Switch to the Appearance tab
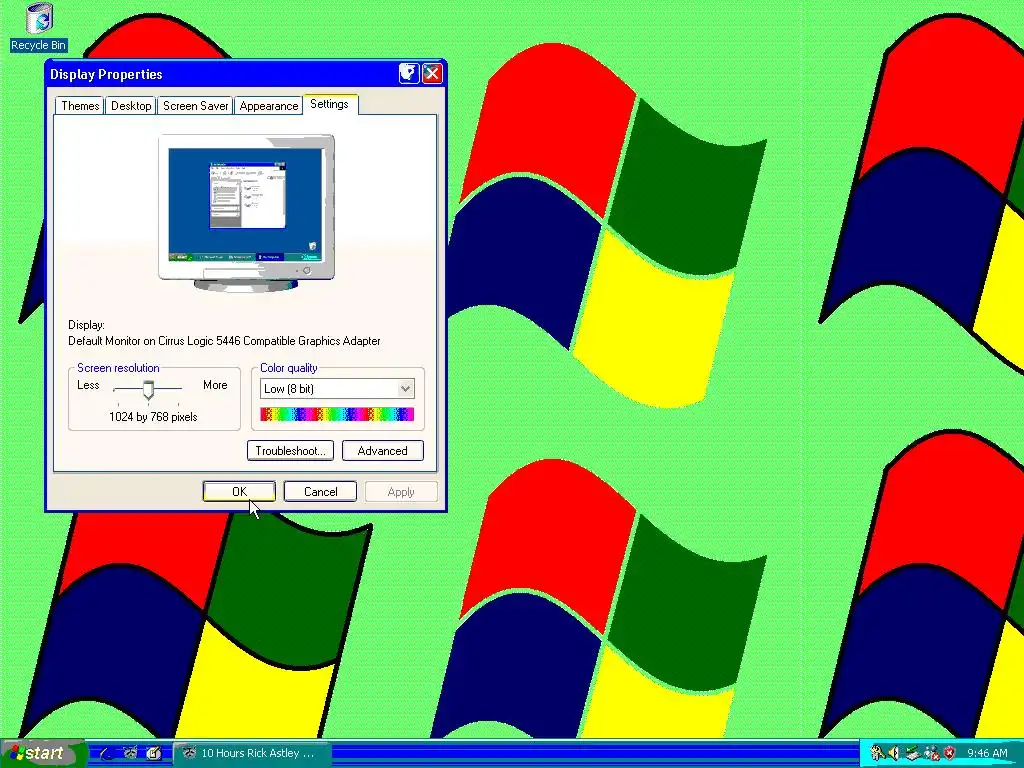1024x768 pixels. (x=268, y=106)
